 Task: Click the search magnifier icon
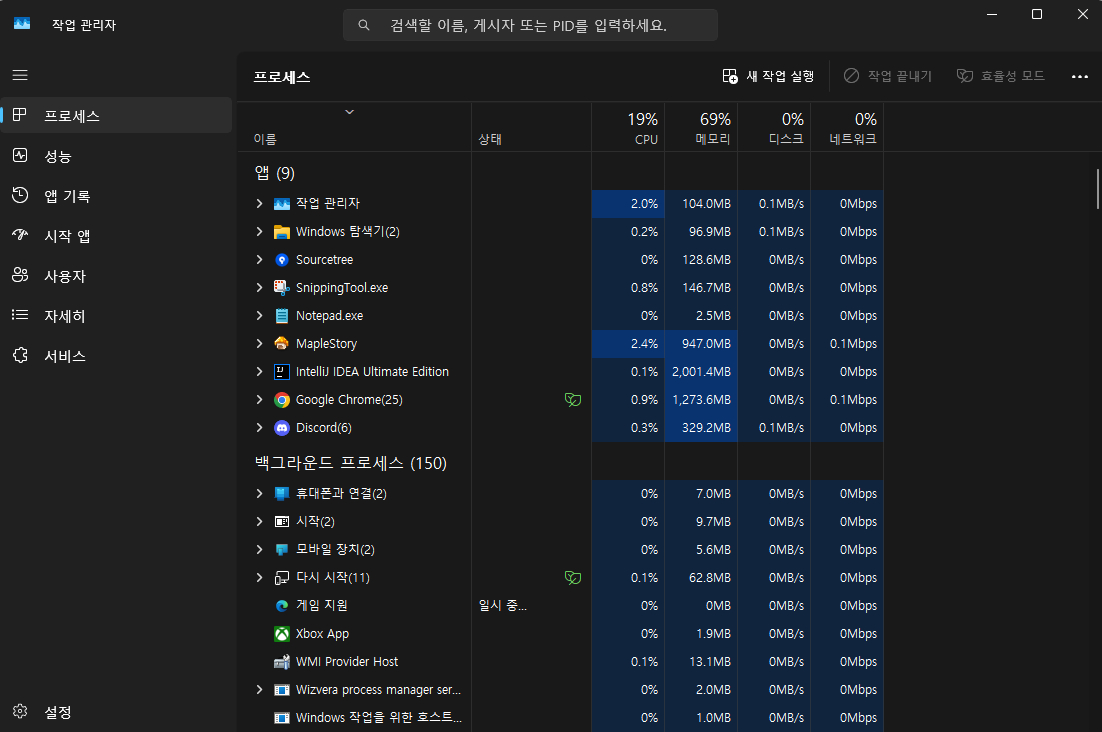[363, 25]
